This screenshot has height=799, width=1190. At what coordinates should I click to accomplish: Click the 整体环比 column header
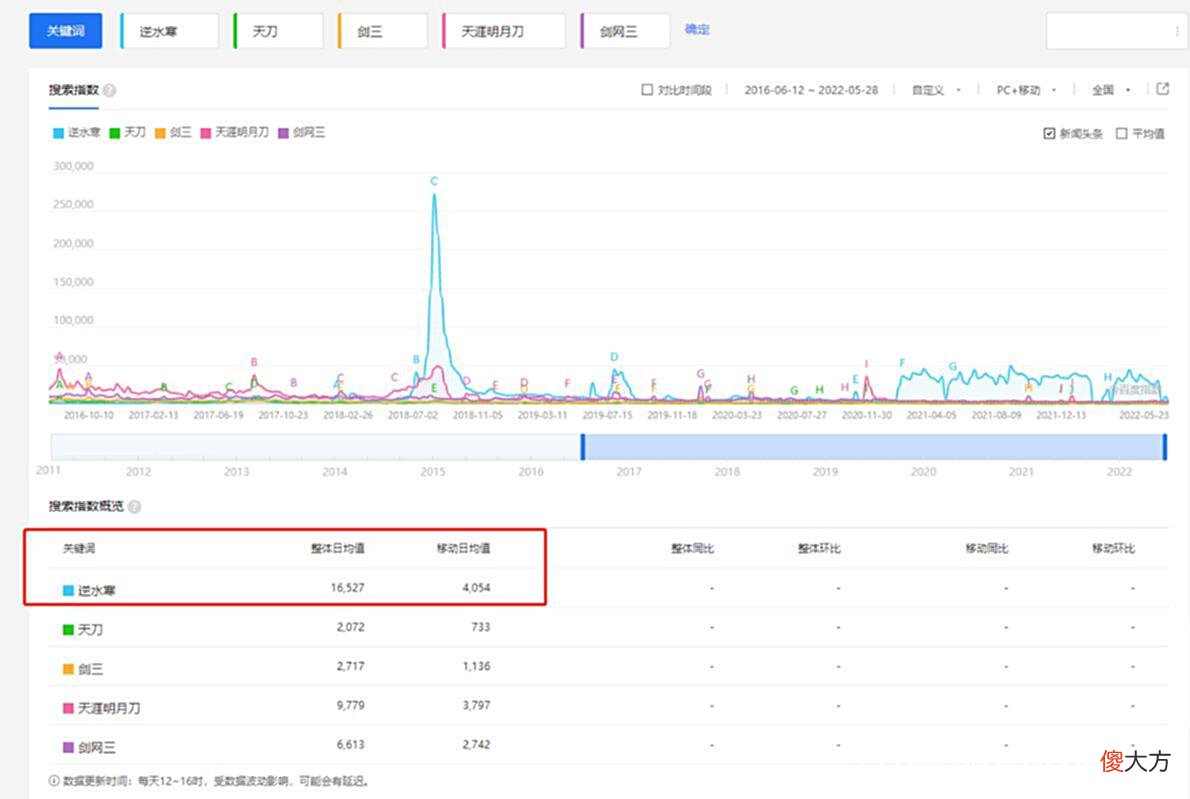tap(819, 548)
